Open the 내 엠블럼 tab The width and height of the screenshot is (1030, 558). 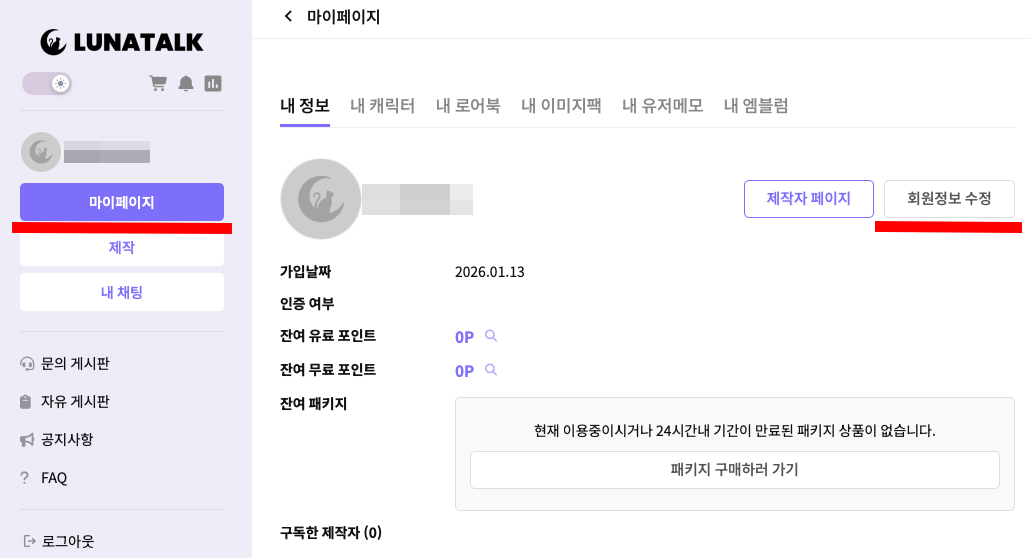tap(755, 106)
